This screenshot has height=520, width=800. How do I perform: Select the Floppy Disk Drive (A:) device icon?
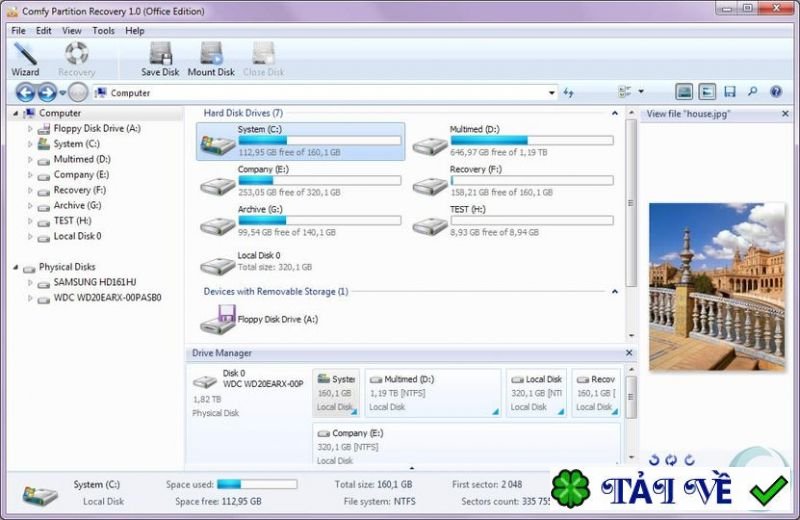(x=217, y=320)
